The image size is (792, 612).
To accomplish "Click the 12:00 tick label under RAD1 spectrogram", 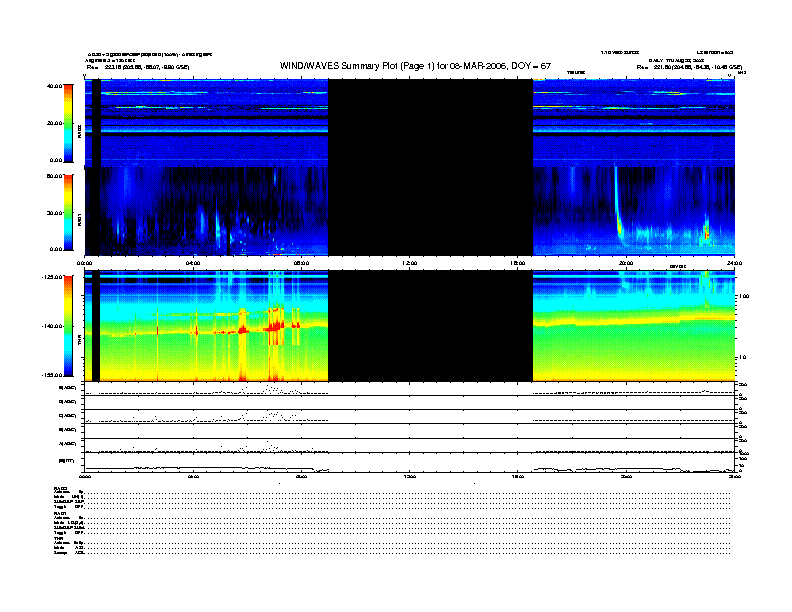I will (x=410, y=263).
